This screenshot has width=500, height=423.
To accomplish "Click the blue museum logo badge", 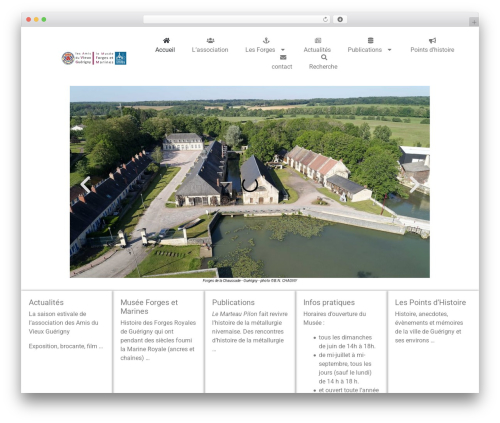I will (x=120, y=58).
